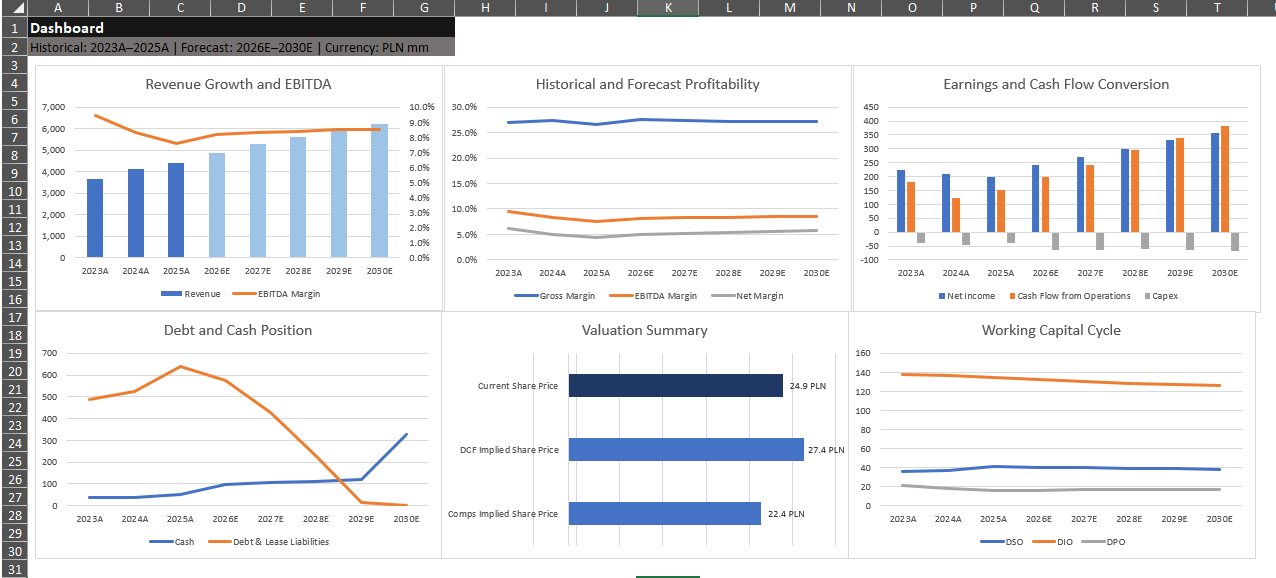
Task: Select the orange DIO line in Working Capital chart
Action: click(1060, 380)
